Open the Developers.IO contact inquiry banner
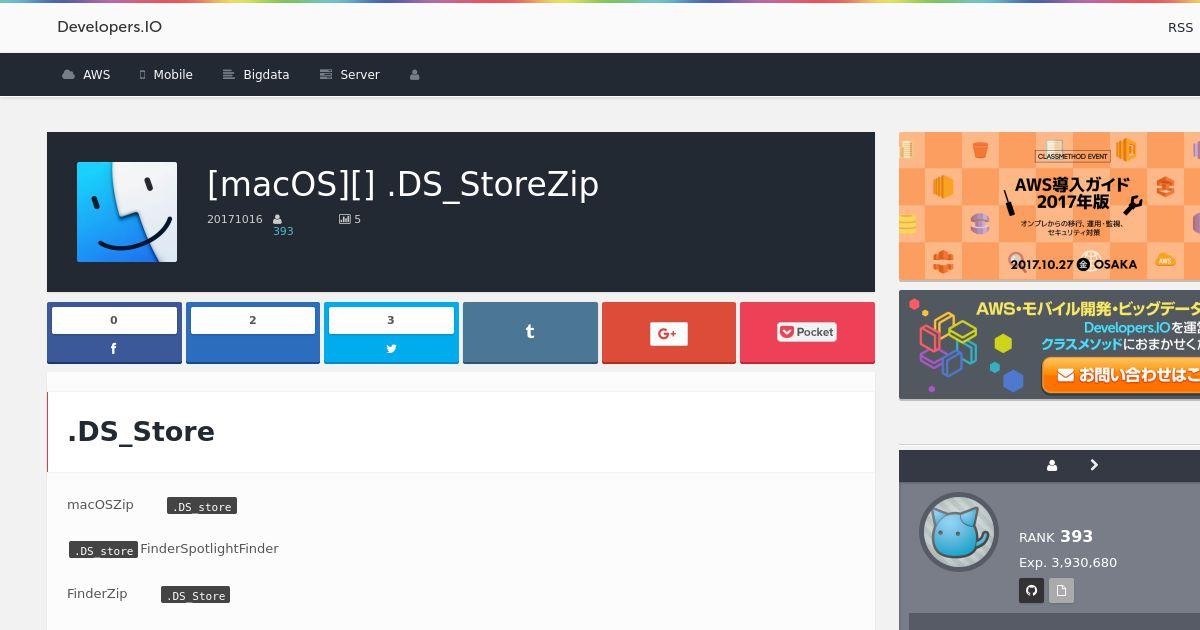 point(1049,345)
